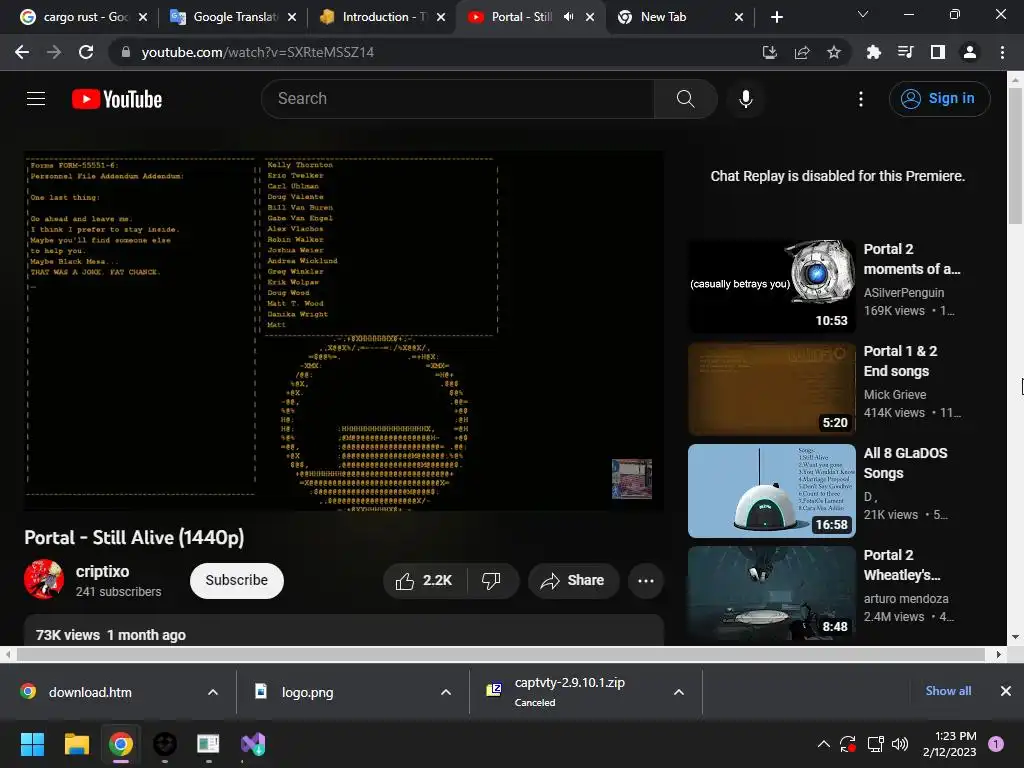The width and height of the screenshot is (1024, 768).
Task: Start voice search with microphone icon
Action: click(745, 99)
